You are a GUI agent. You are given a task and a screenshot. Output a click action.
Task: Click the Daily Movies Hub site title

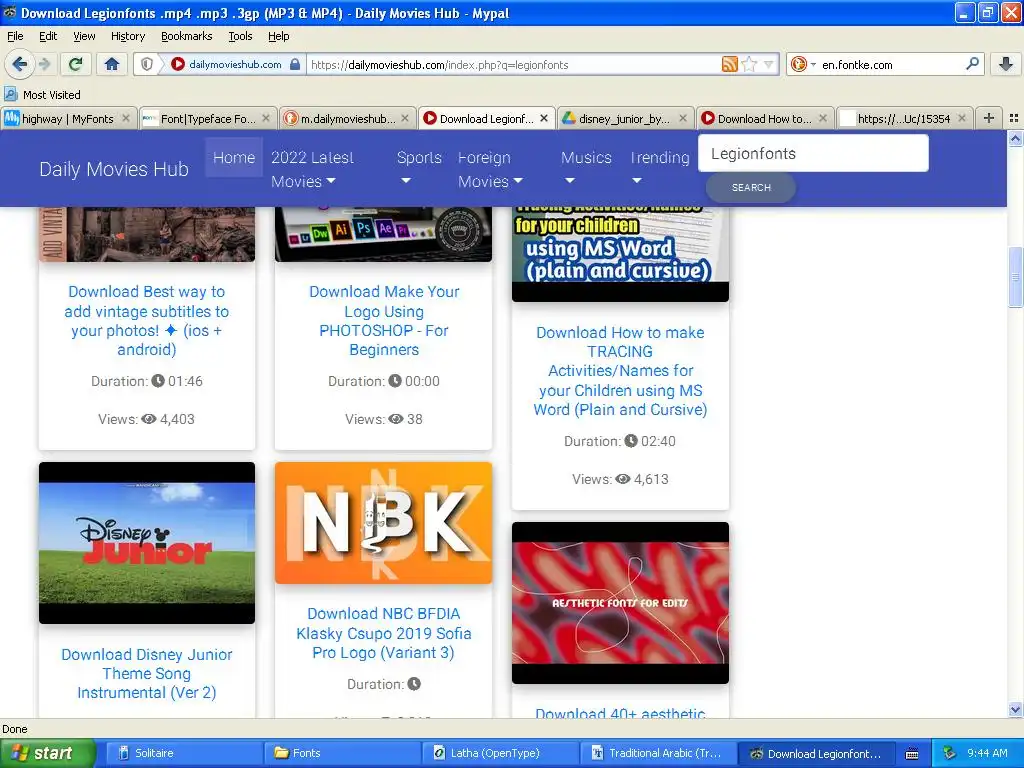(x=114, y=169)
